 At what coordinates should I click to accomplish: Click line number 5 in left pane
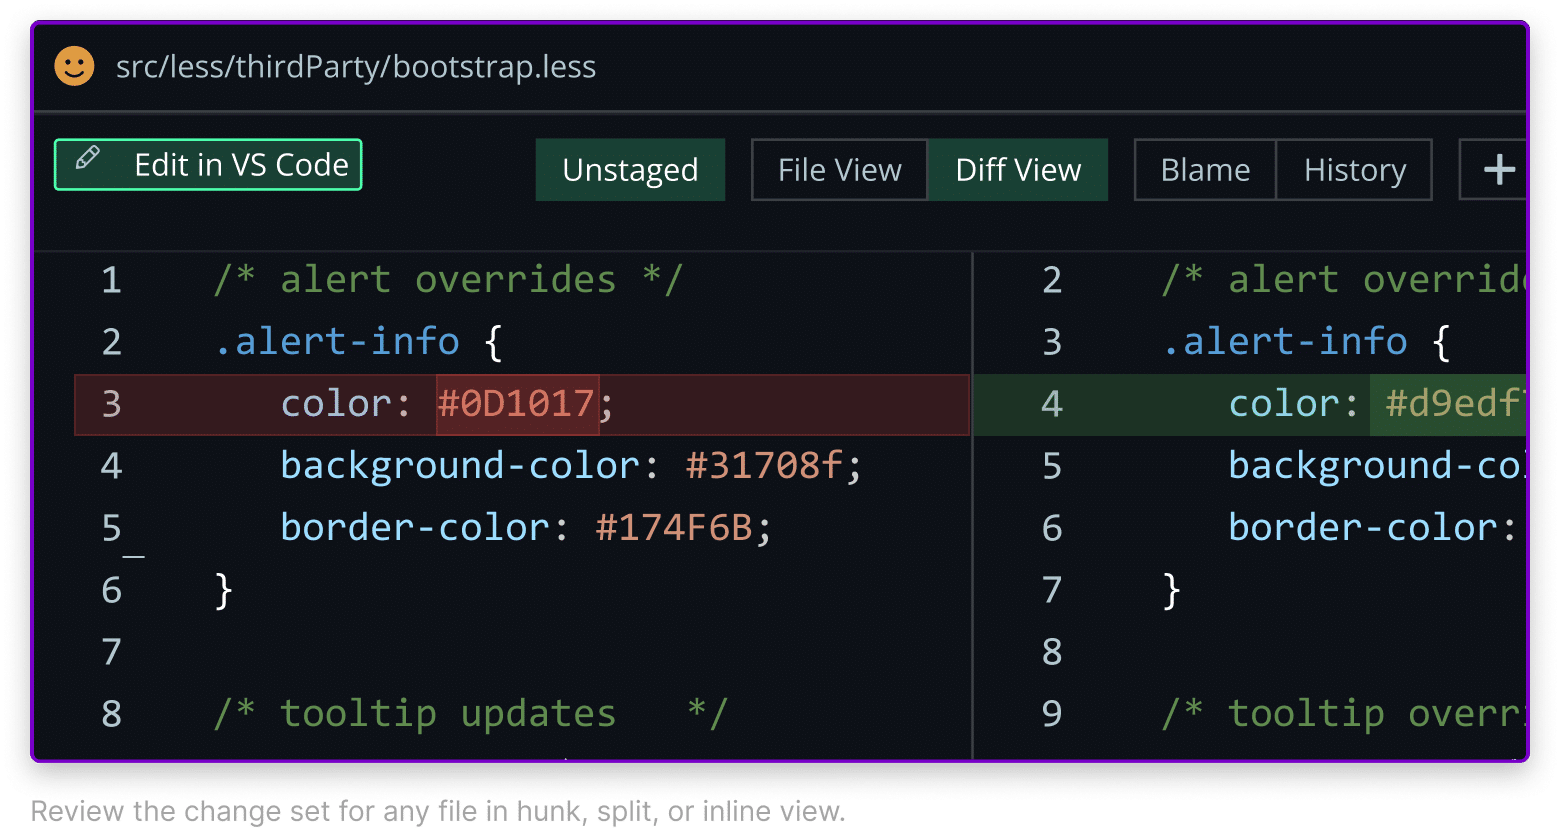tap(111, 528)
